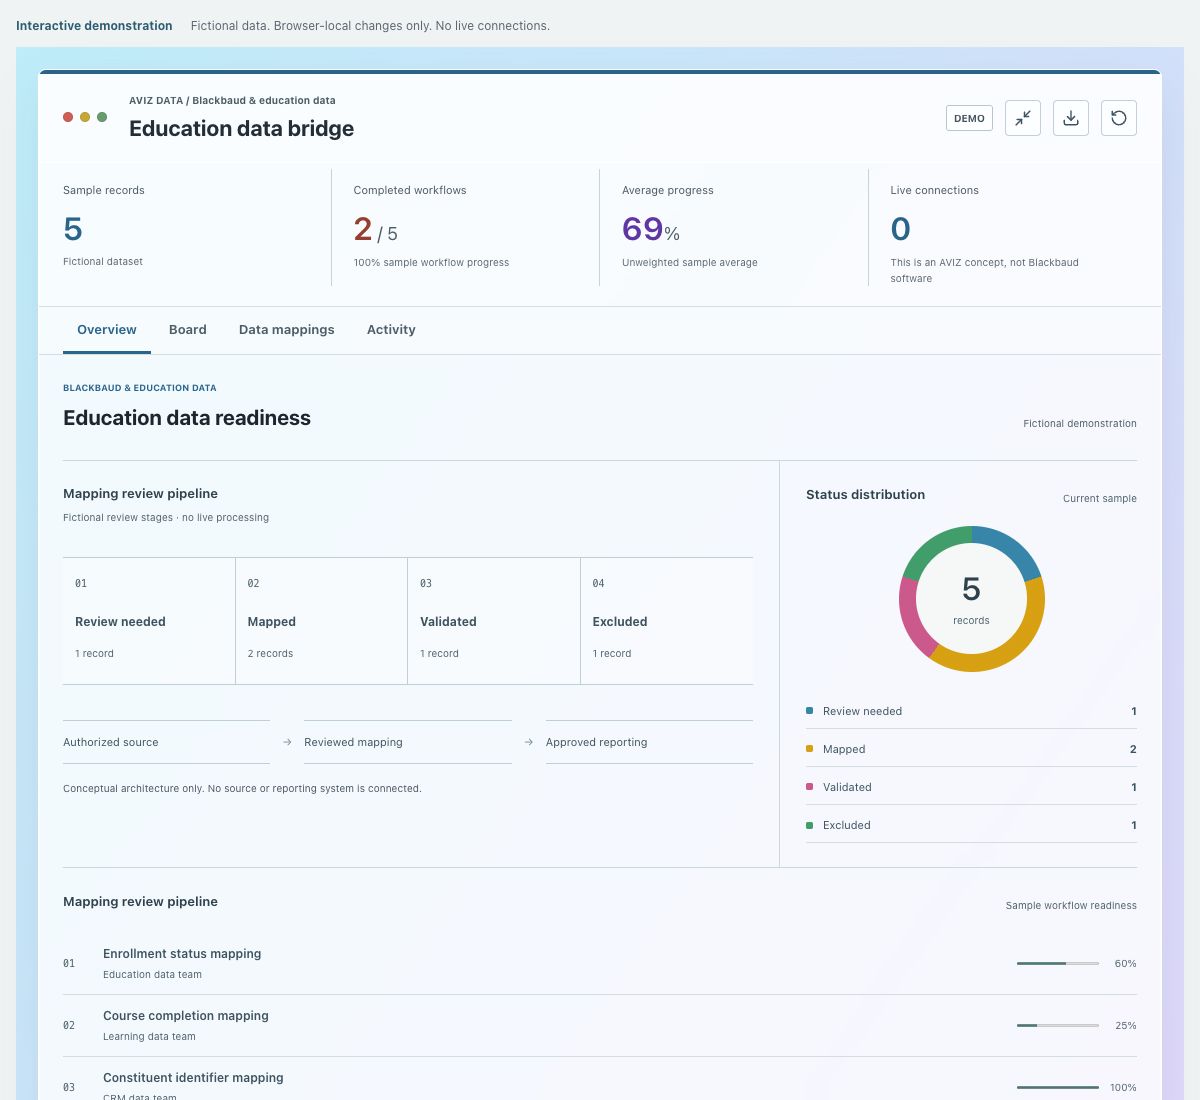
Task: Click the green Excluded legend swatch
Action: click(x=809, y=825)
